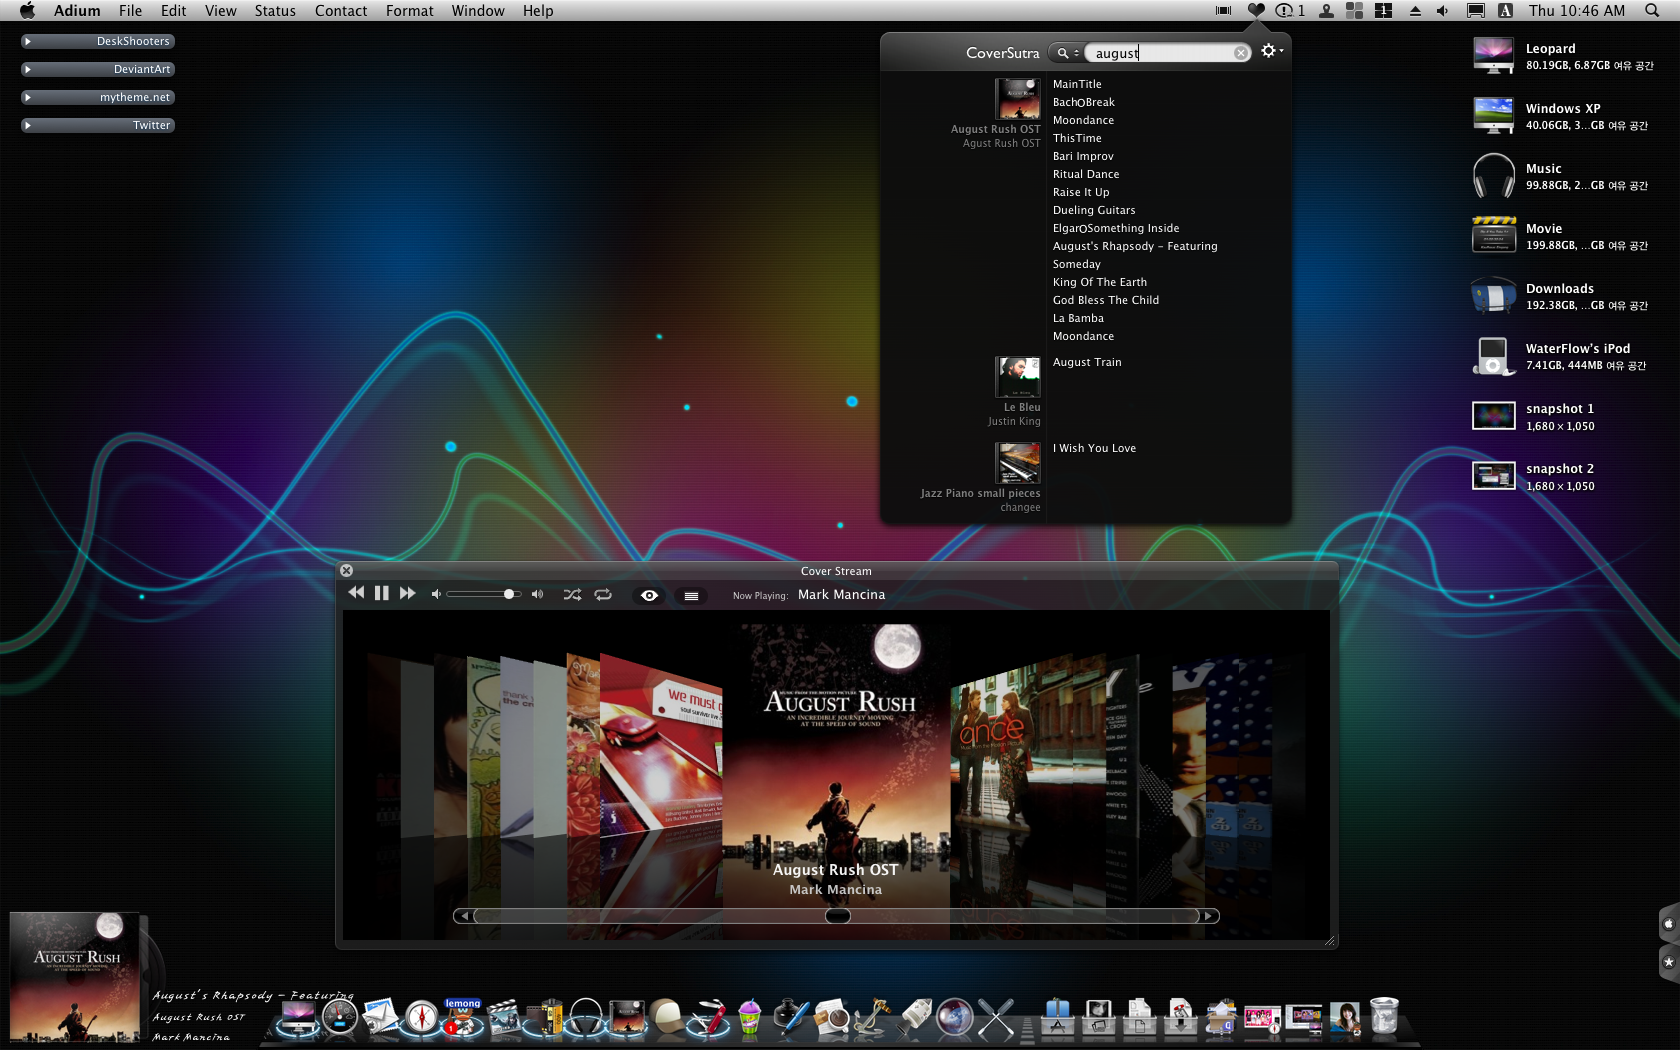Open the snapshot 1 file
This screenshot has height=1050, width=1680.
coord(1494,415)
